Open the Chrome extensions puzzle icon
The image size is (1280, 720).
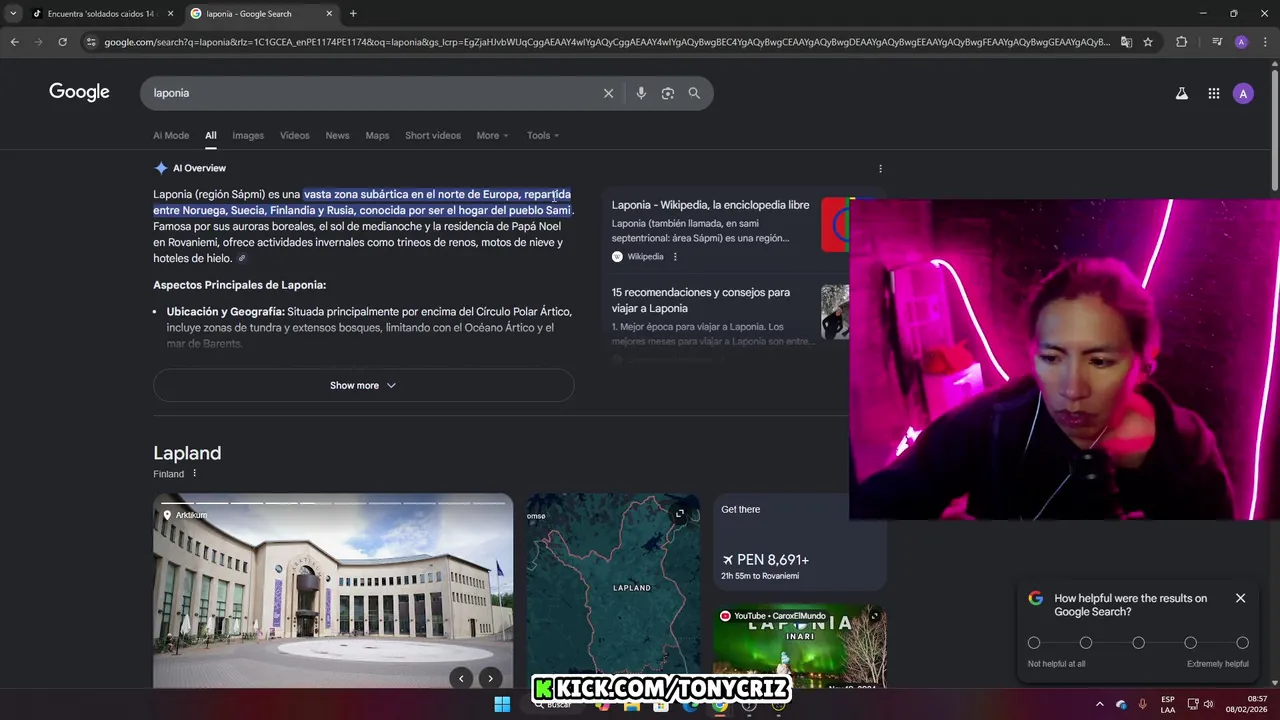1181,42
